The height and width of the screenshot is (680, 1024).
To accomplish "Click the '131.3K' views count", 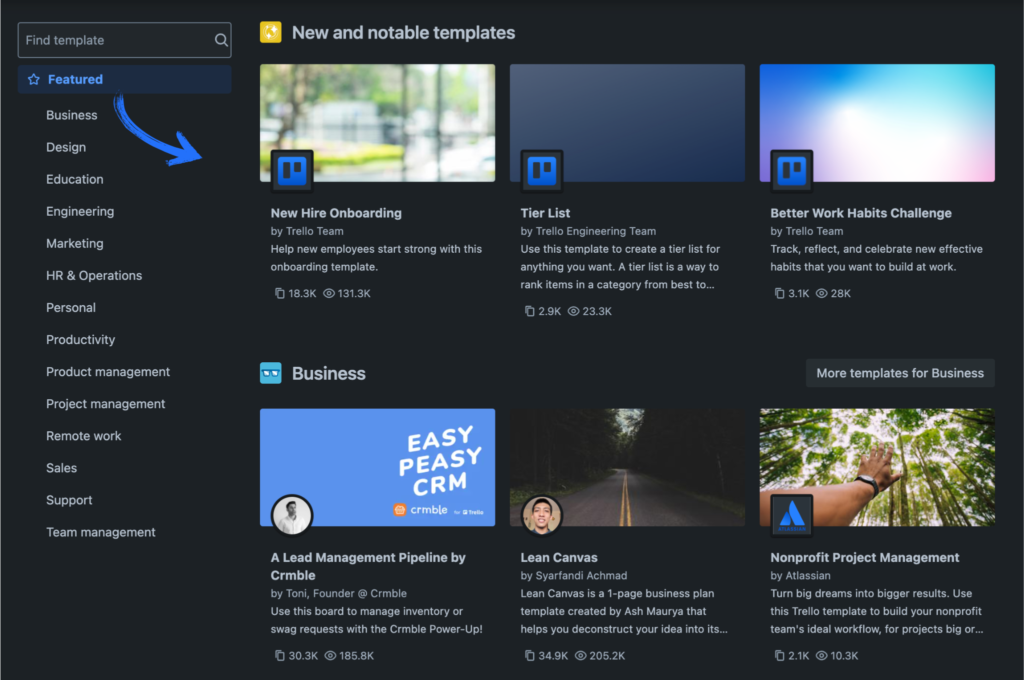I will click(354, 293).
